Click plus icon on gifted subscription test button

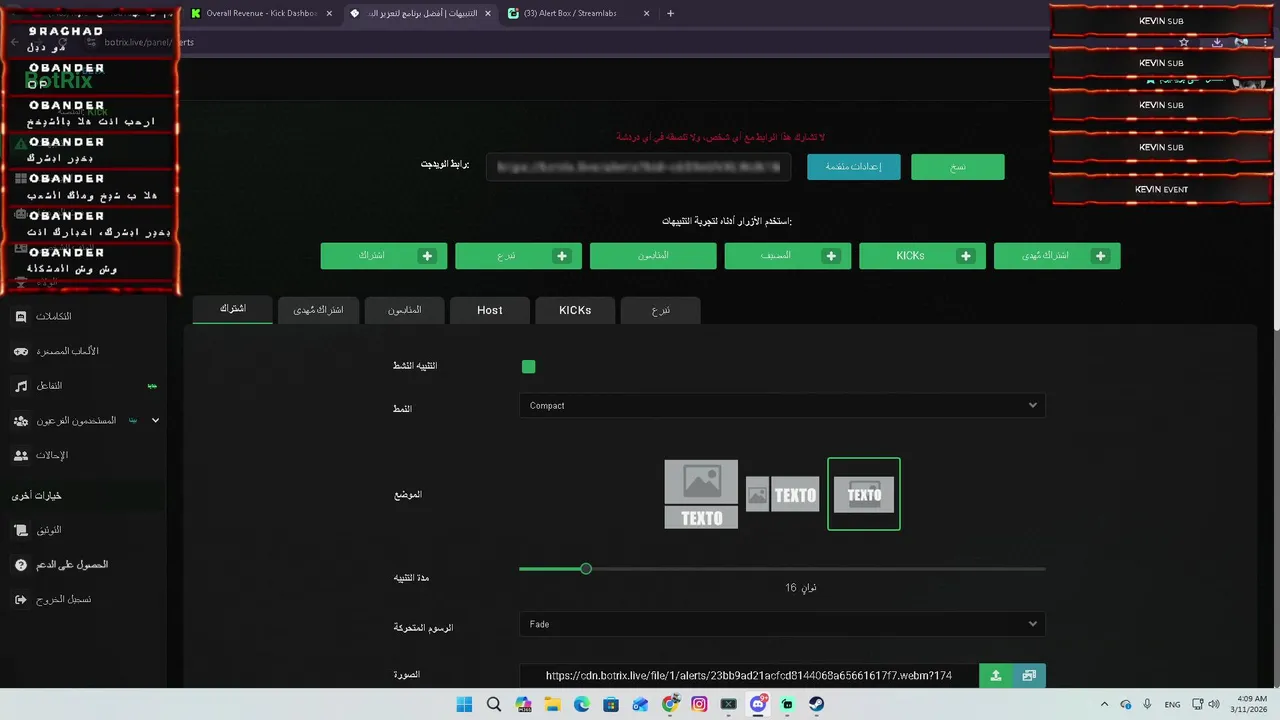pyautogui.click(x=1100, y=256)
